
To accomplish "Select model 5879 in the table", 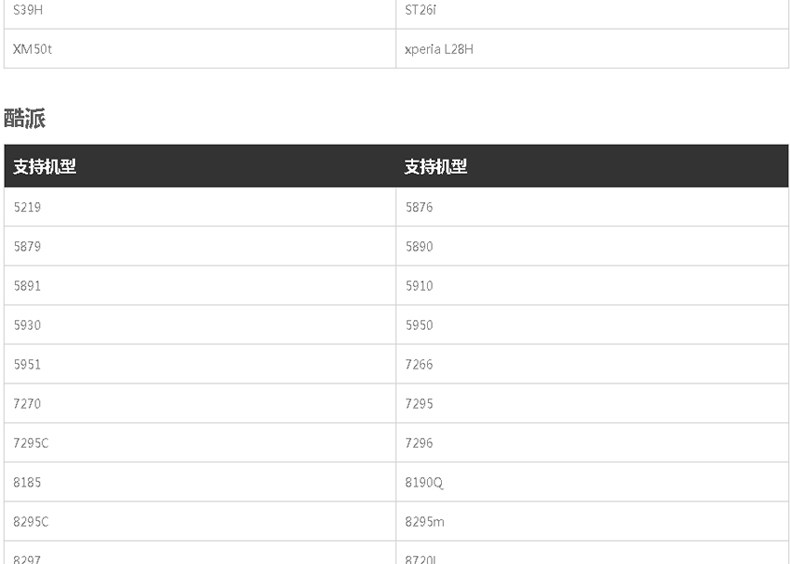I will (x=27, y=246).
